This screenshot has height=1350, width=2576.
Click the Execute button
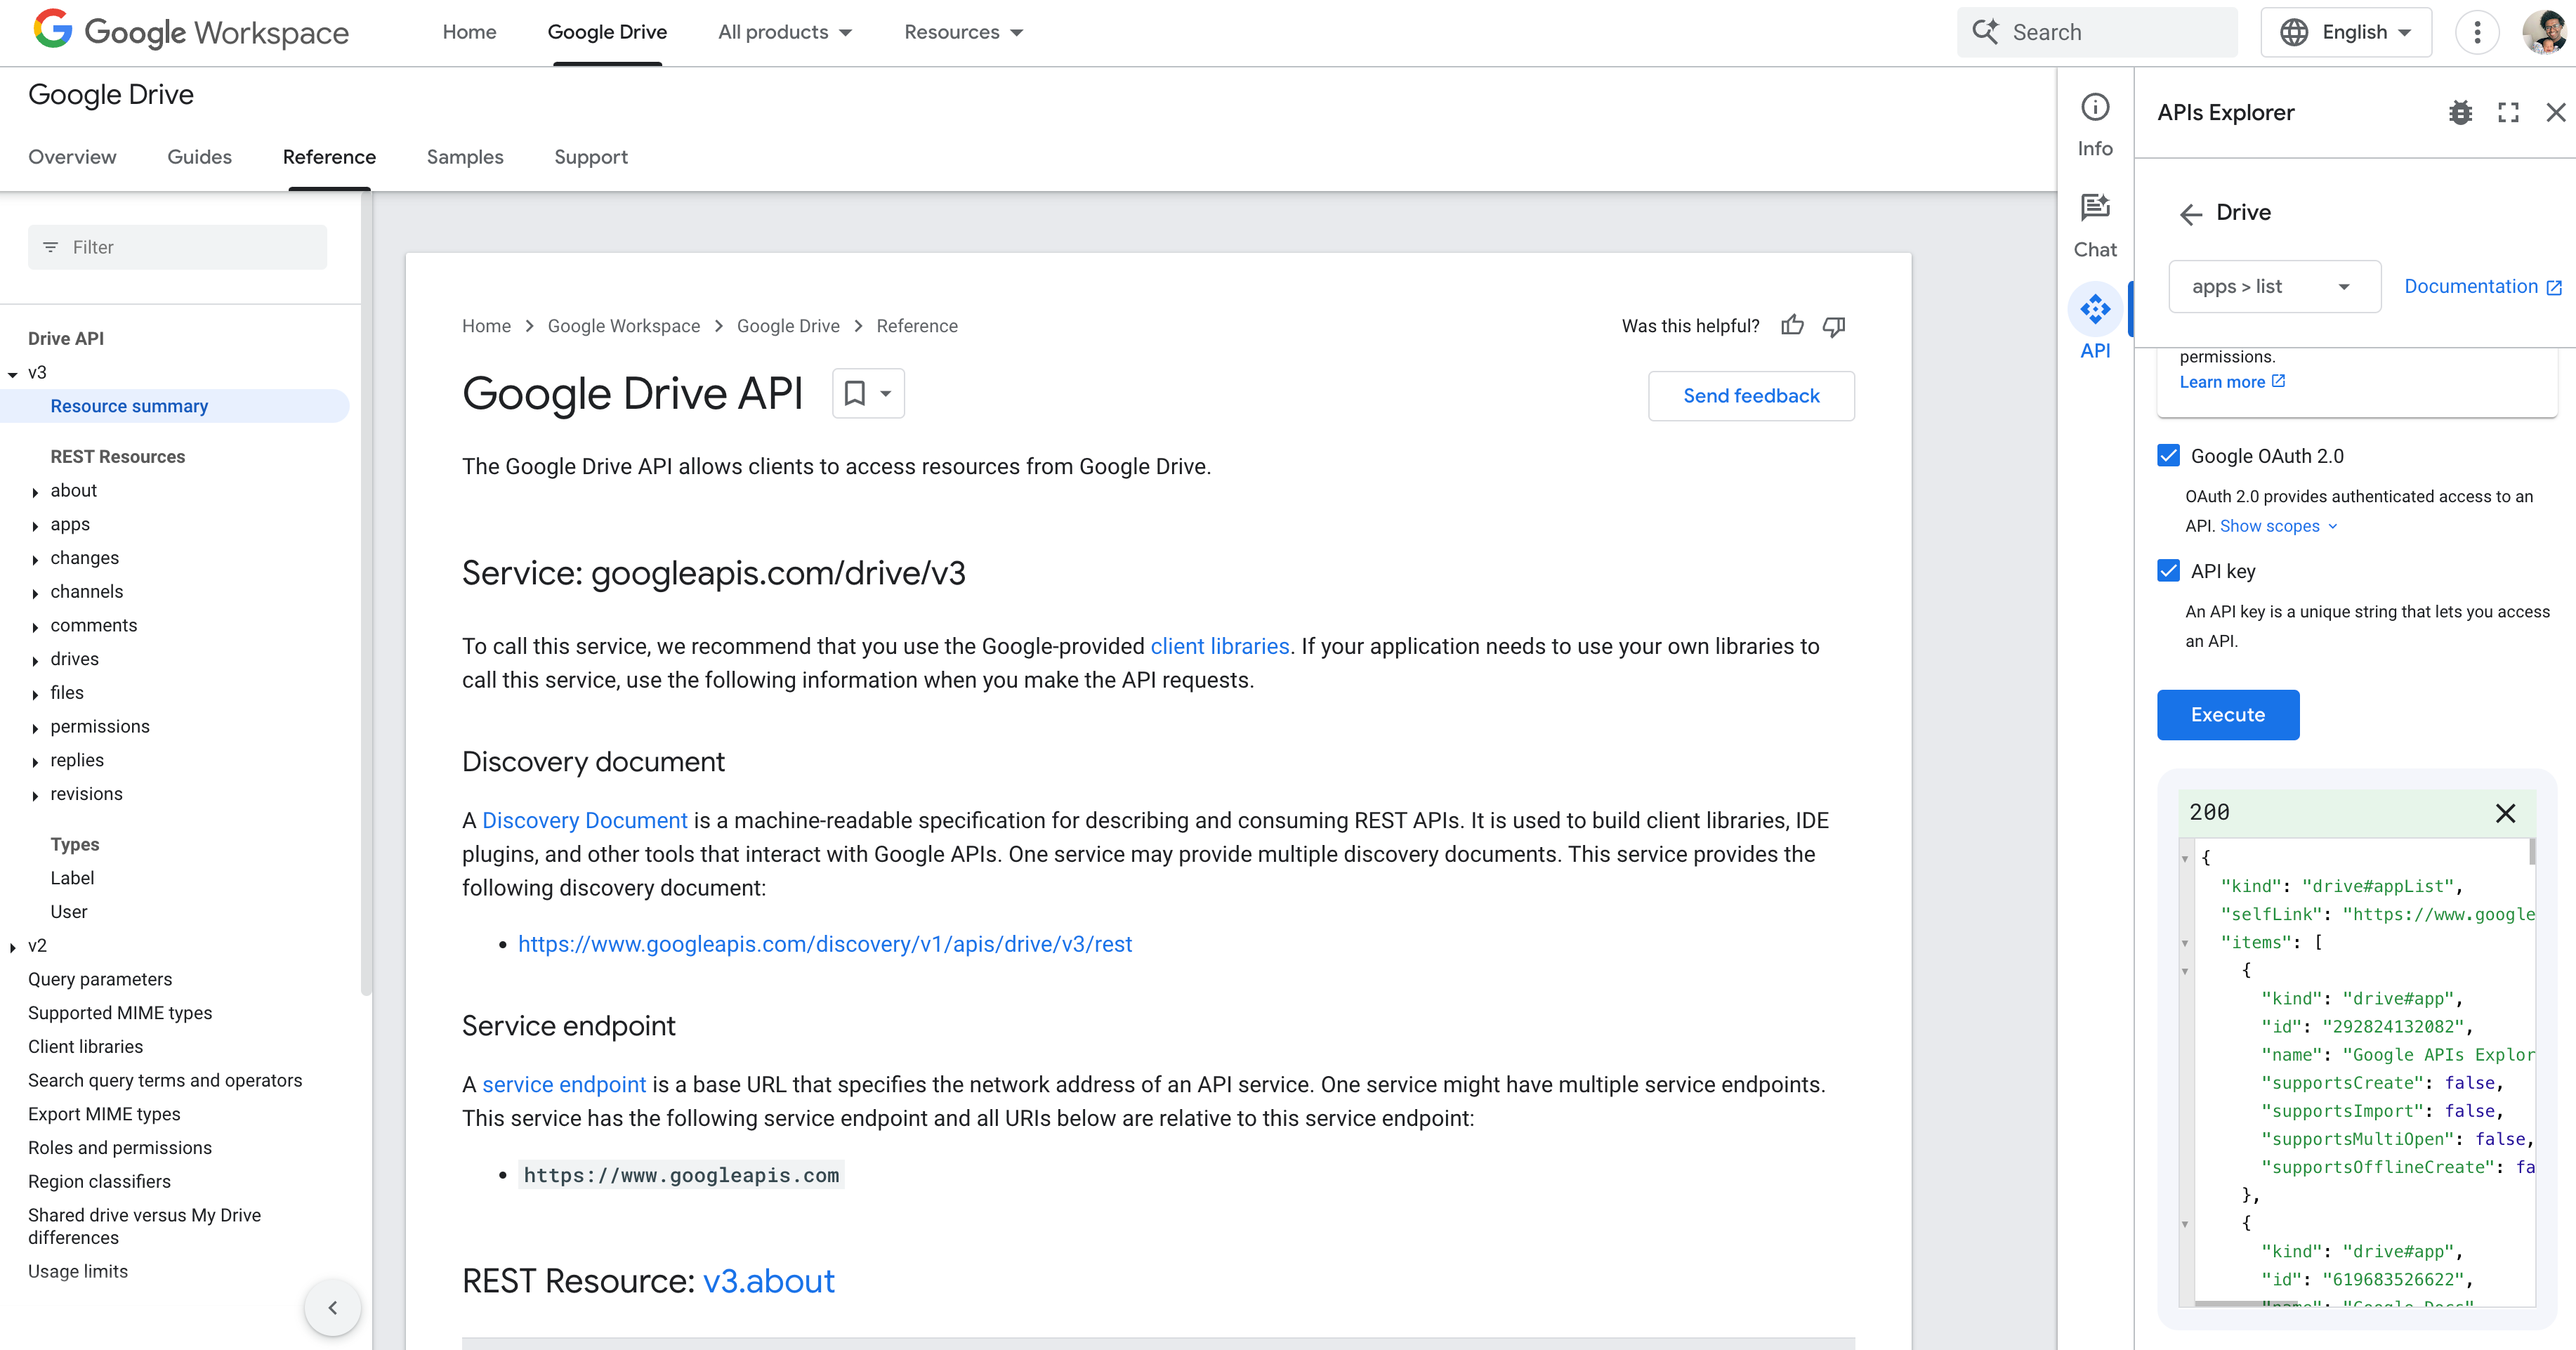click(2227, 715)
